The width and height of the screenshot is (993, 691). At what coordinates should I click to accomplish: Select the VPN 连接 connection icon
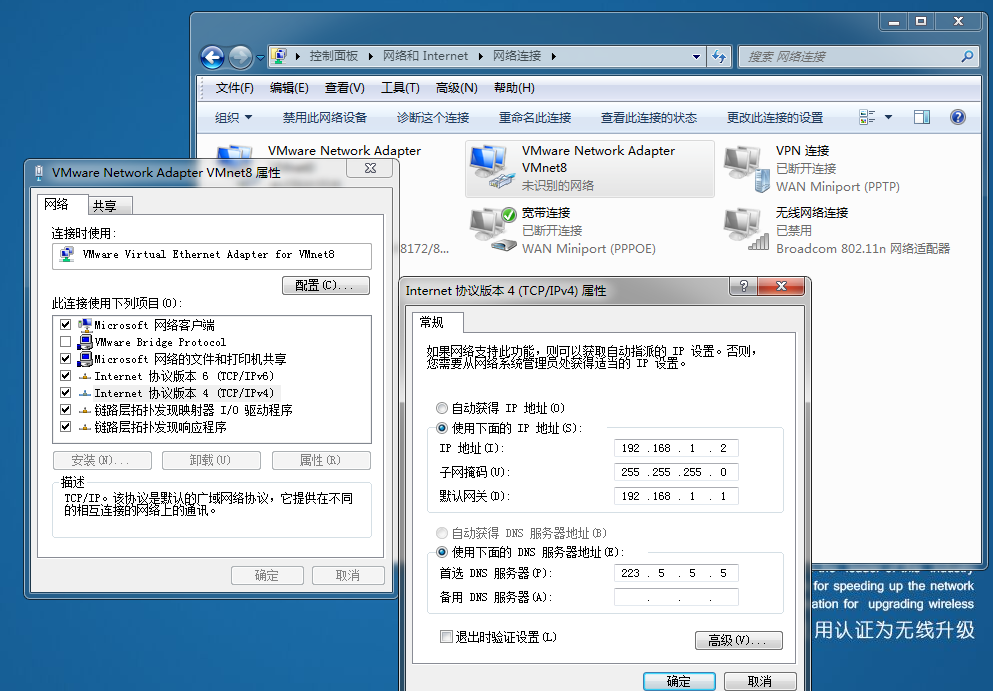tap(746, 168)
